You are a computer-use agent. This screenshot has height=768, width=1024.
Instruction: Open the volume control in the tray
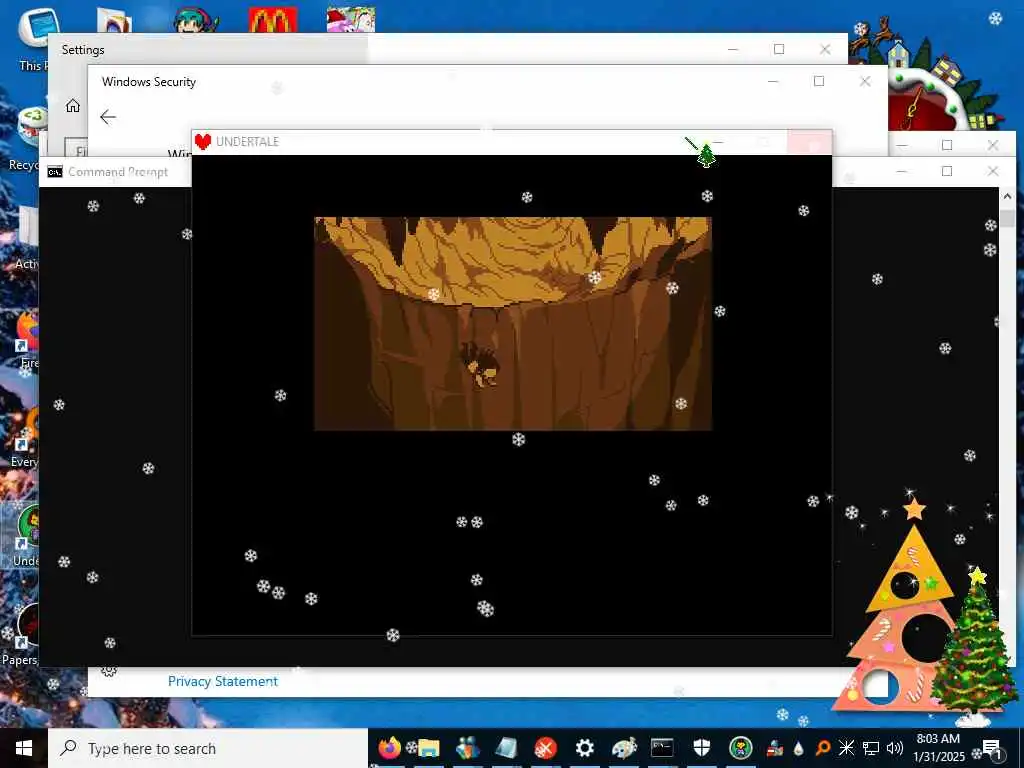tap(895, 748)
